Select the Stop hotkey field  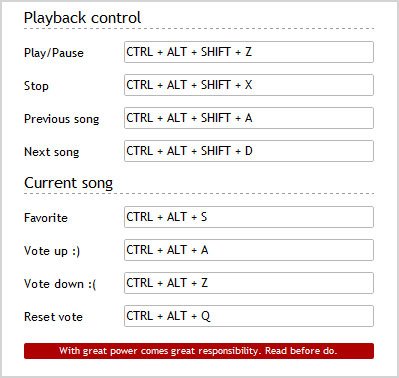coord(249,85)
